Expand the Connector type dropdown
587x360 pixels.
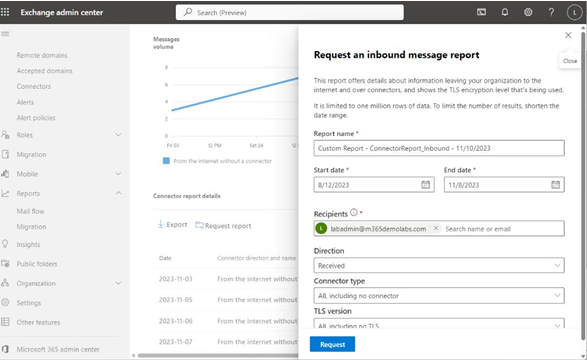(439, 295)
